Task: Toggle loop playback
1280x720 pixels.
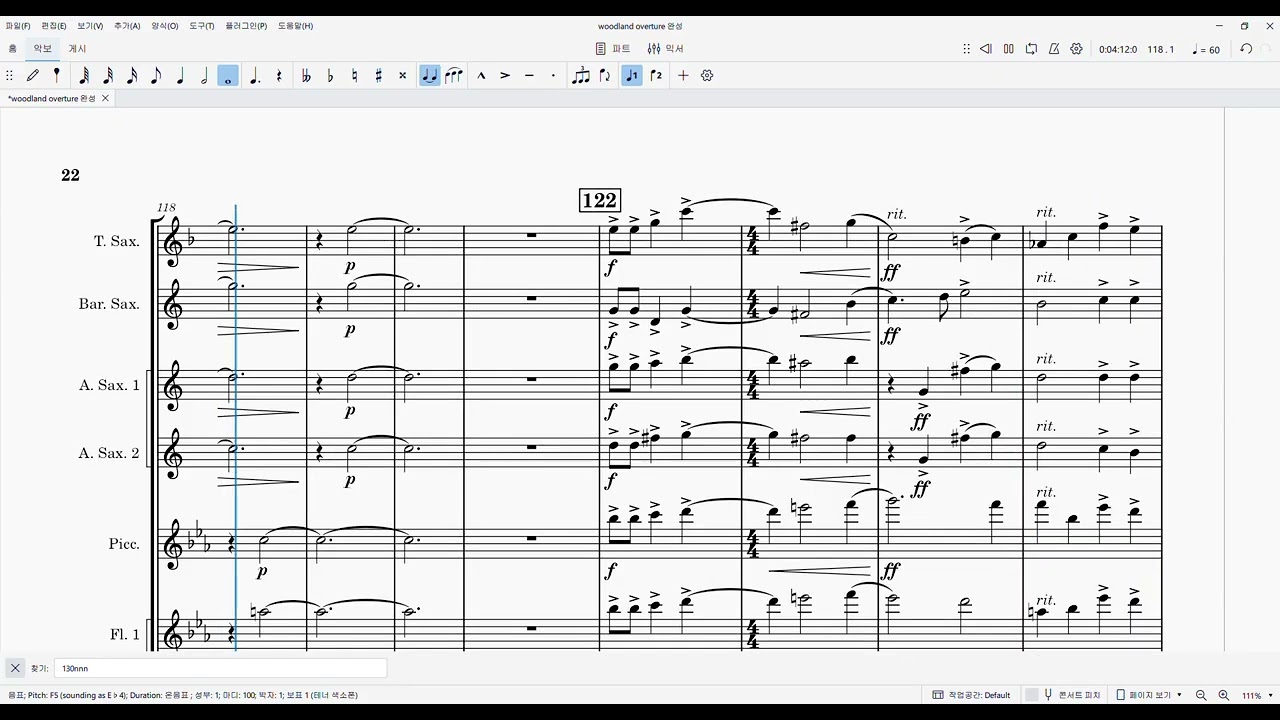Action: [x=1031, y=49]
